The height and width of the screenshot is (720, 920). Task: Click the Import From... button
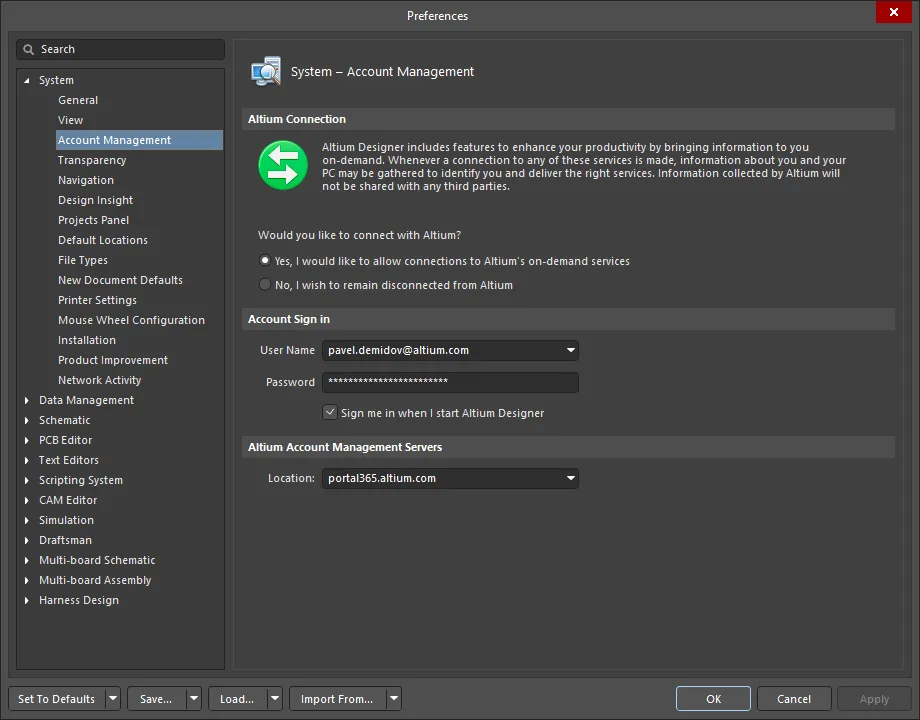click(x=337, y=699)
